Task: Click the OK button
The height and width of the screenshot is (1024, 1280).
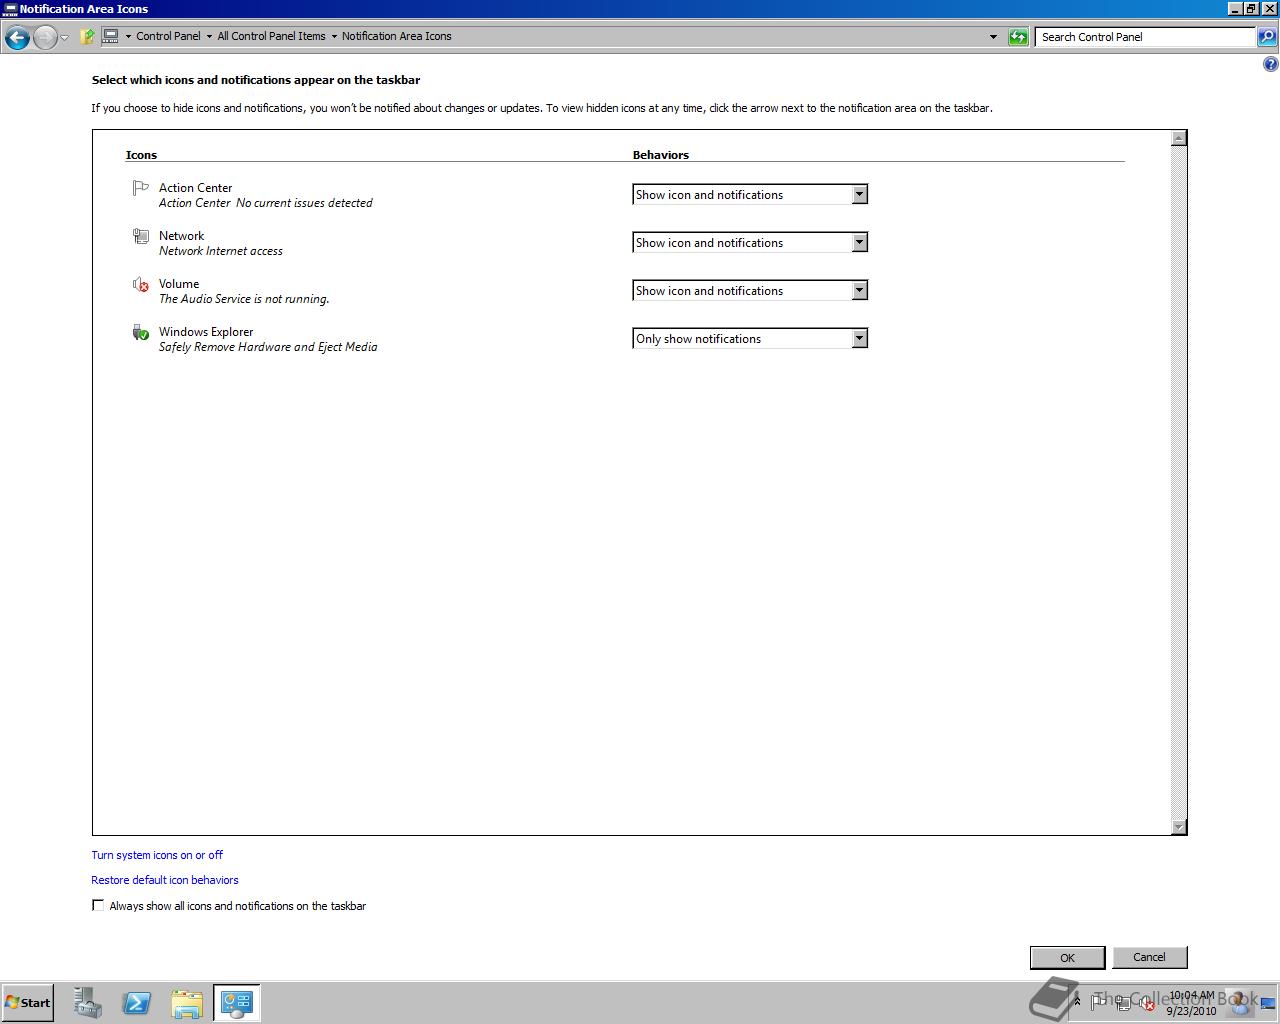Action: pyautogui.click(x=1067, y=958)
